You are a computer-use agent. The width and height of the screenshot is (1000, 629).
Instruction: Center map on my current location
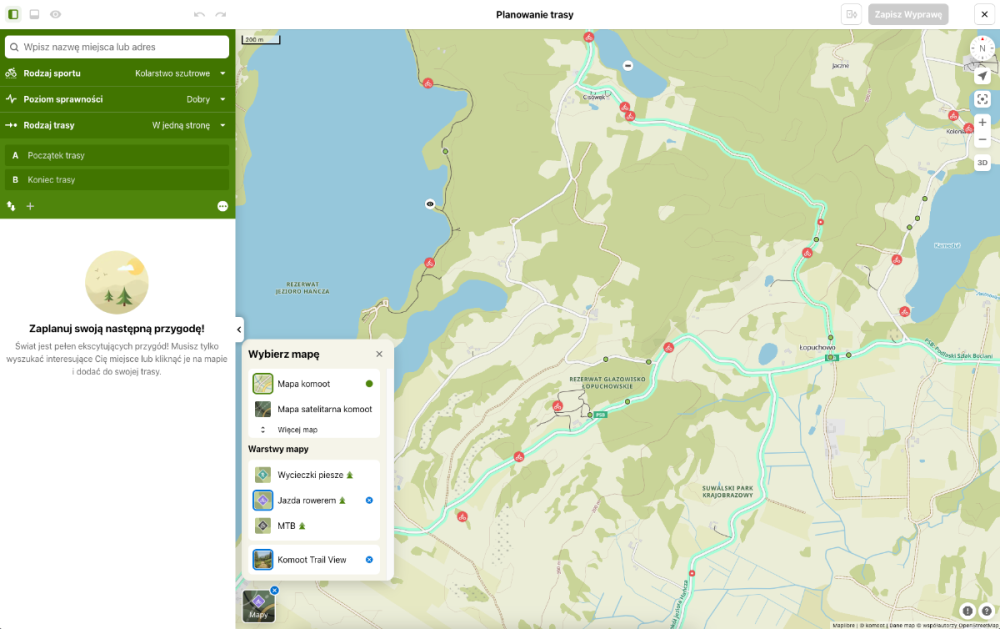982,76
